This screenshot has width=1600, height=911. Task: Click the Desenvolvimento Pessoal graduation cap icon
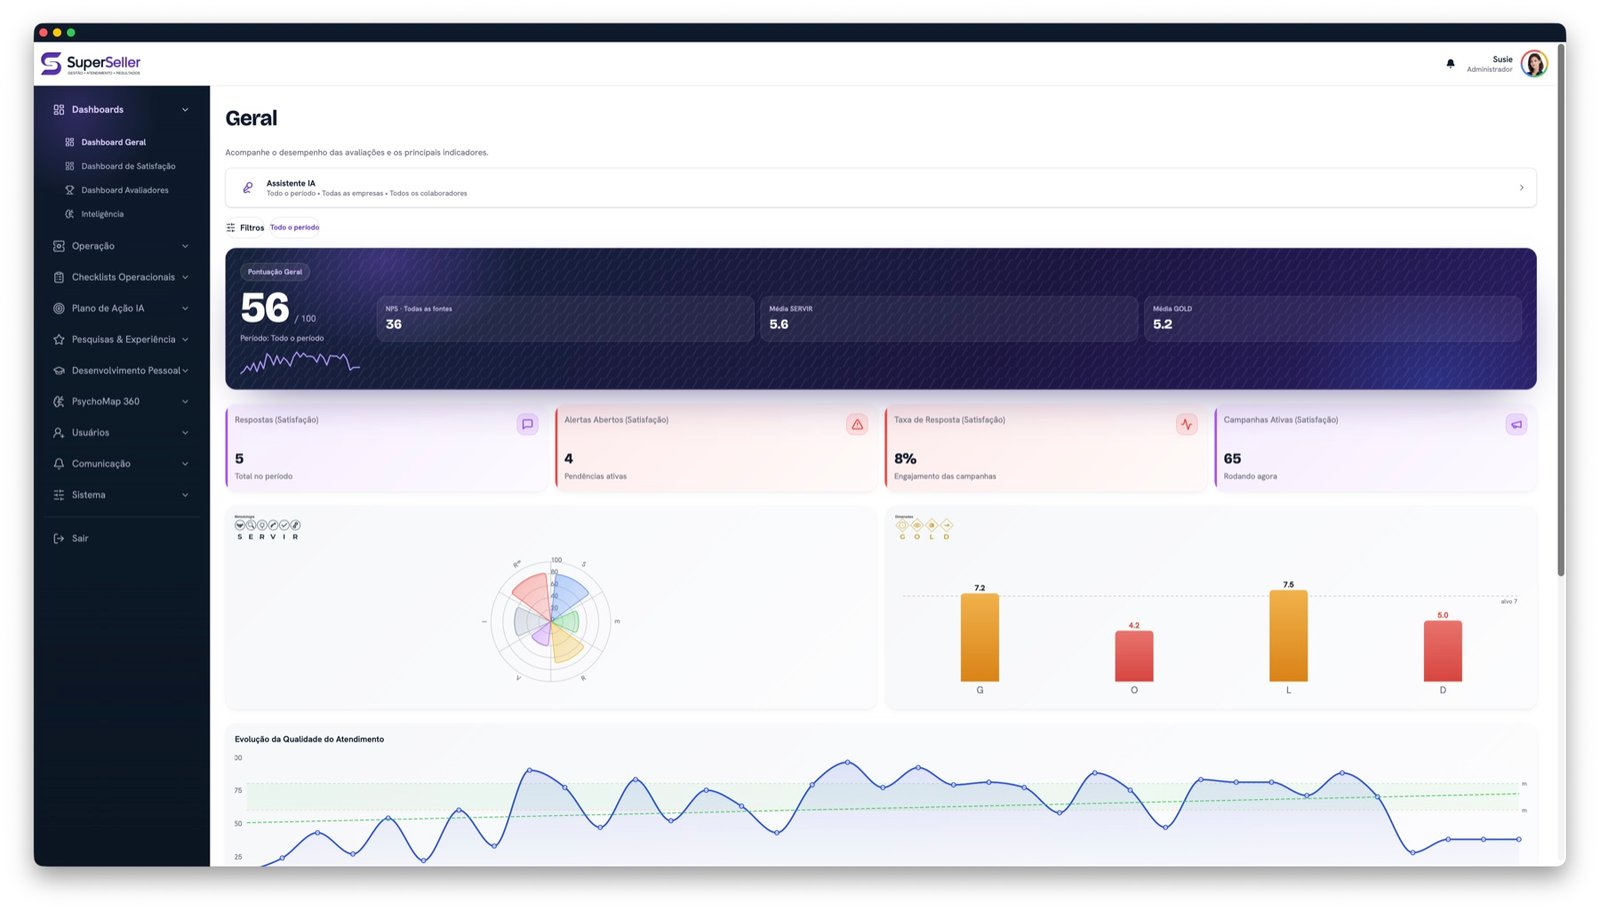(59, 370)
